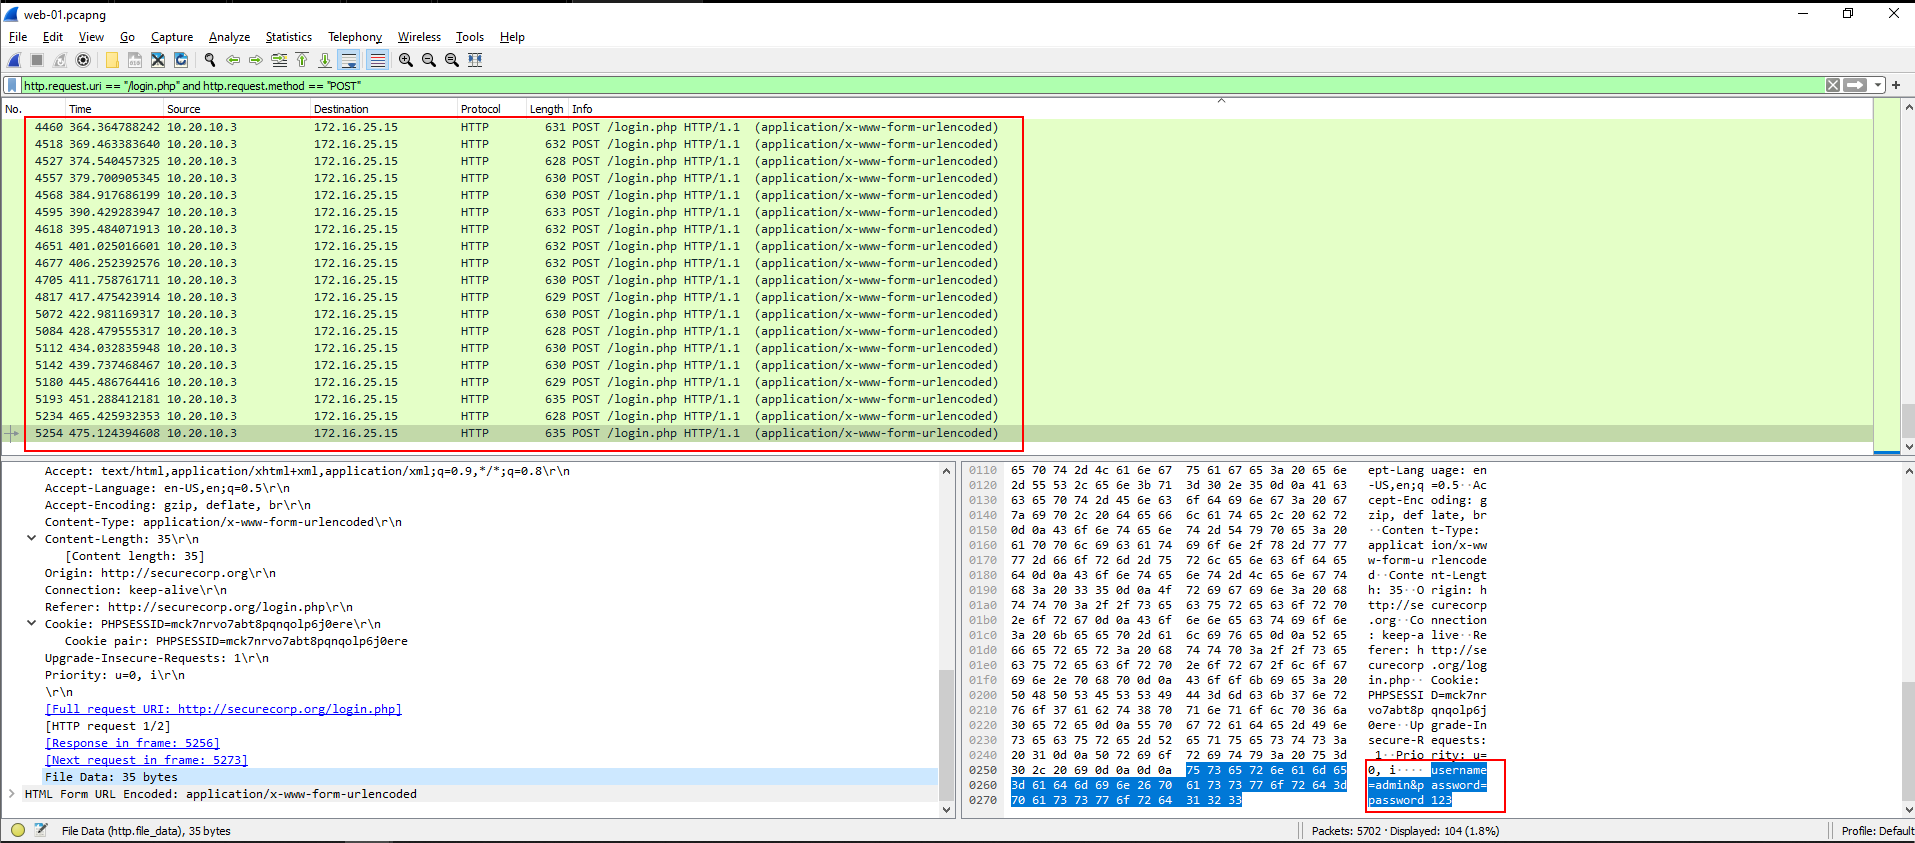Click Profile: Default in status bar
Viewport: 1915px width, 843px height.
(1877, 830)
